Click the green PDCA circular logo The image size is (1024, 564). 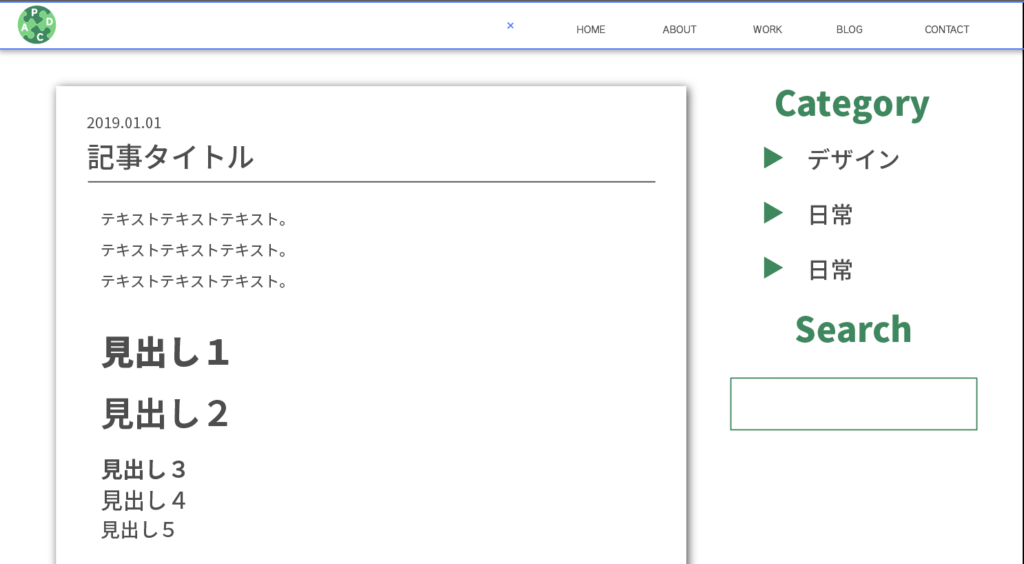[37, 25]
